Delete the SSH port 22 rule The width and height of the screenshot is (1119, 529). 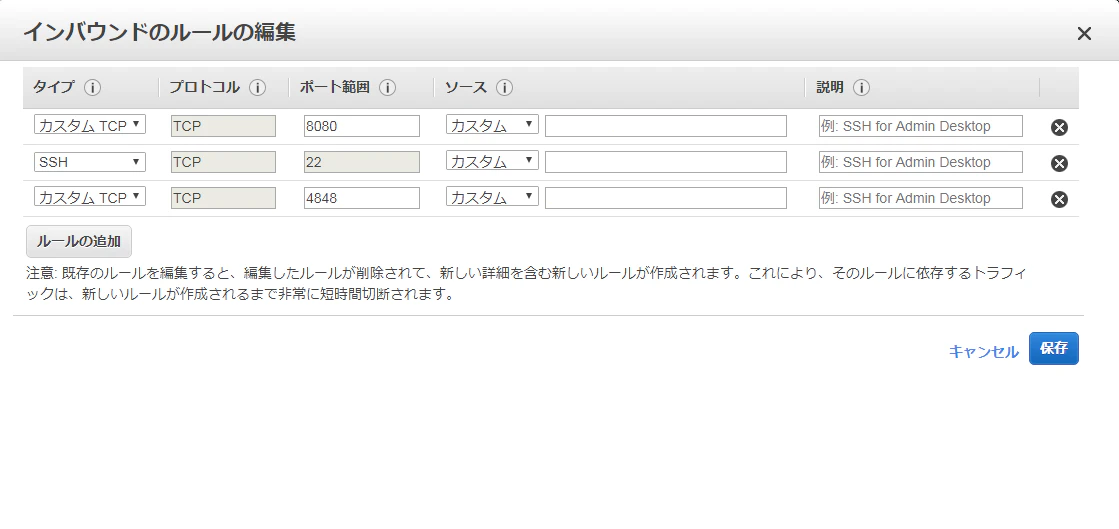tap(1059, 163)
